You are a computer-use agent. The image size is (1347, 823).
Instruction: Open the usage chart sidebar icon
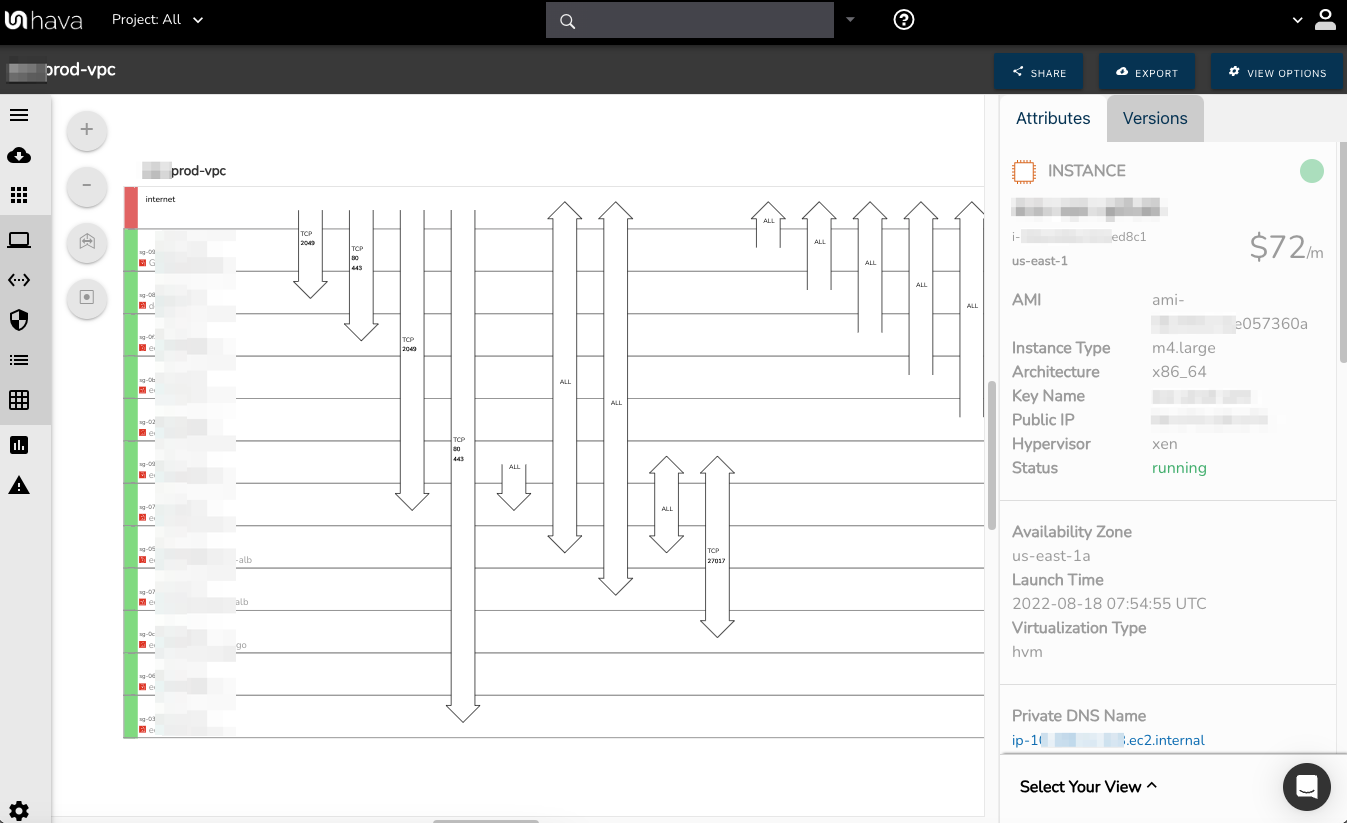tap(18, 444)
